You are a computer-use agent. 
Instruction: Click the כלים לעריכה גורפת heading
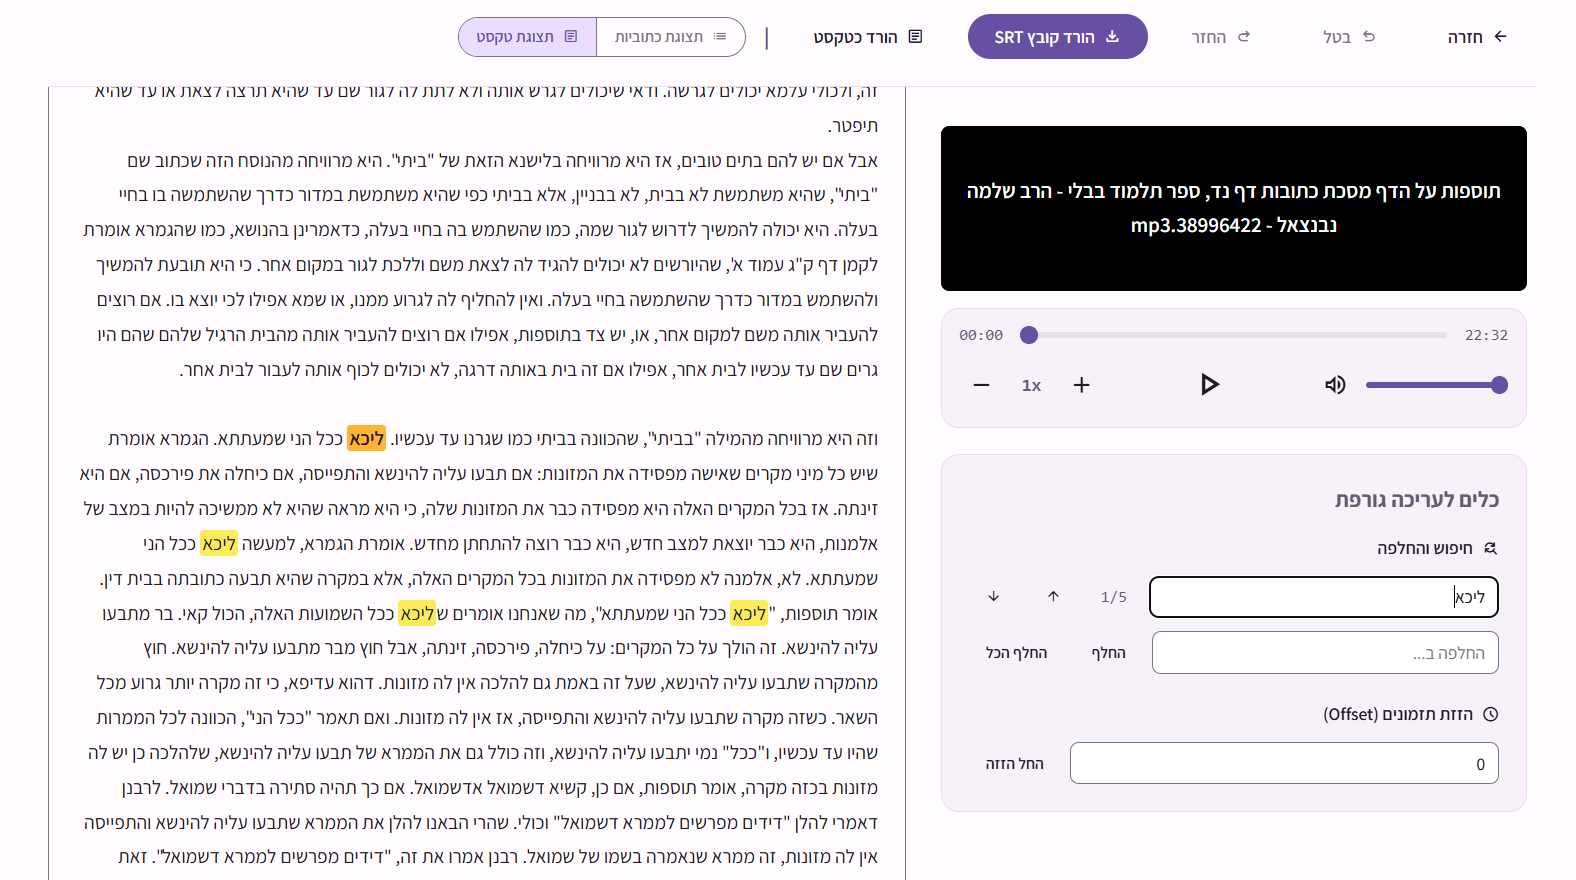[x=1416, y=500]
